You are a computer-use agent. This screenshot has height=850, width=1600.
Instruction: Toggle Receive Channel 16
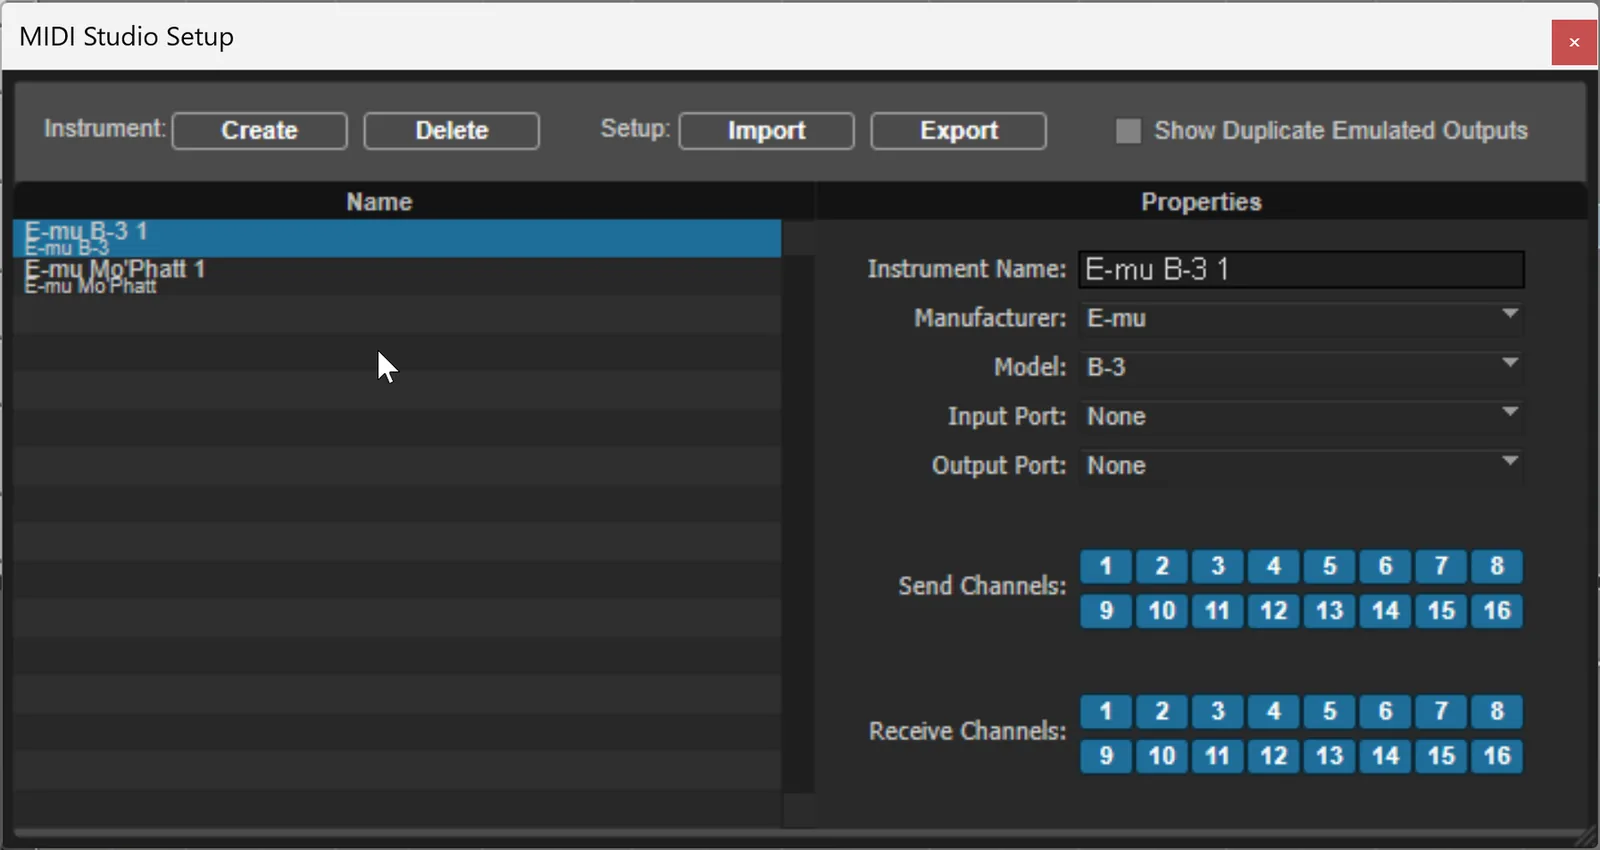coord(1497,756)
